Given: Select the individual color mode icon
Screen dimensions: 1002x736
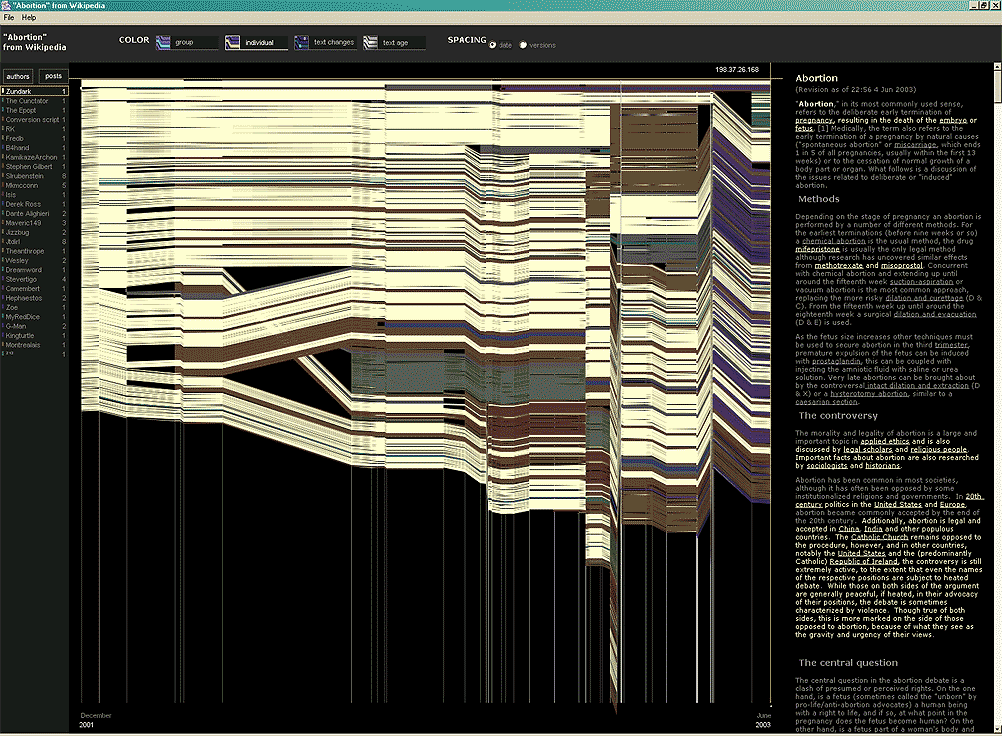Looking at the screenshot, I should click(232, 42).
